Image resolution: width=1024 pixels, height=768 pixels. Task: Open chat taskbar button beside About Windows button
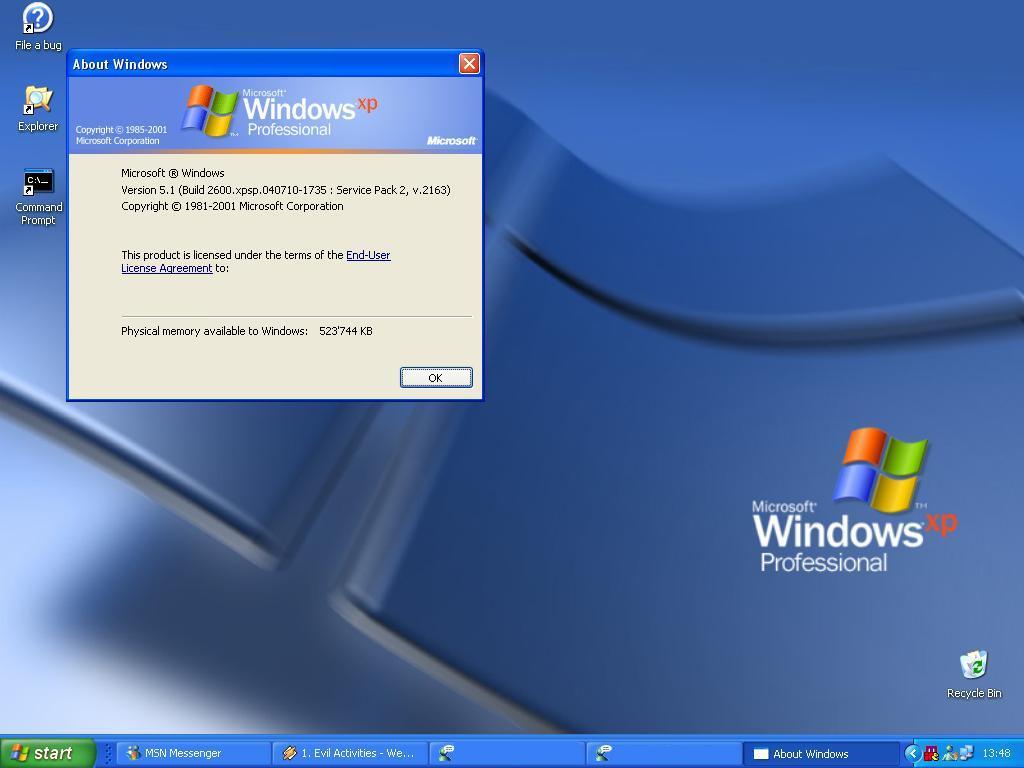coord(664,753)
